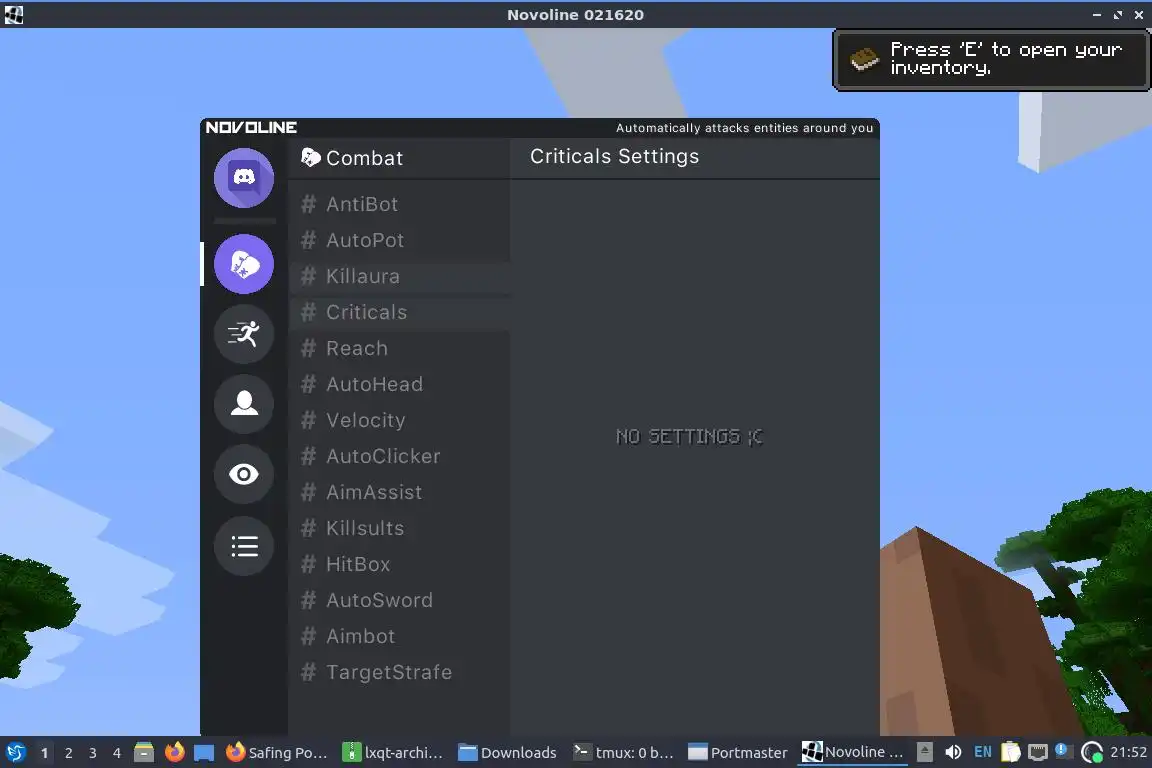
Task: Select the AutoSword module
Action: pos(400,600)
